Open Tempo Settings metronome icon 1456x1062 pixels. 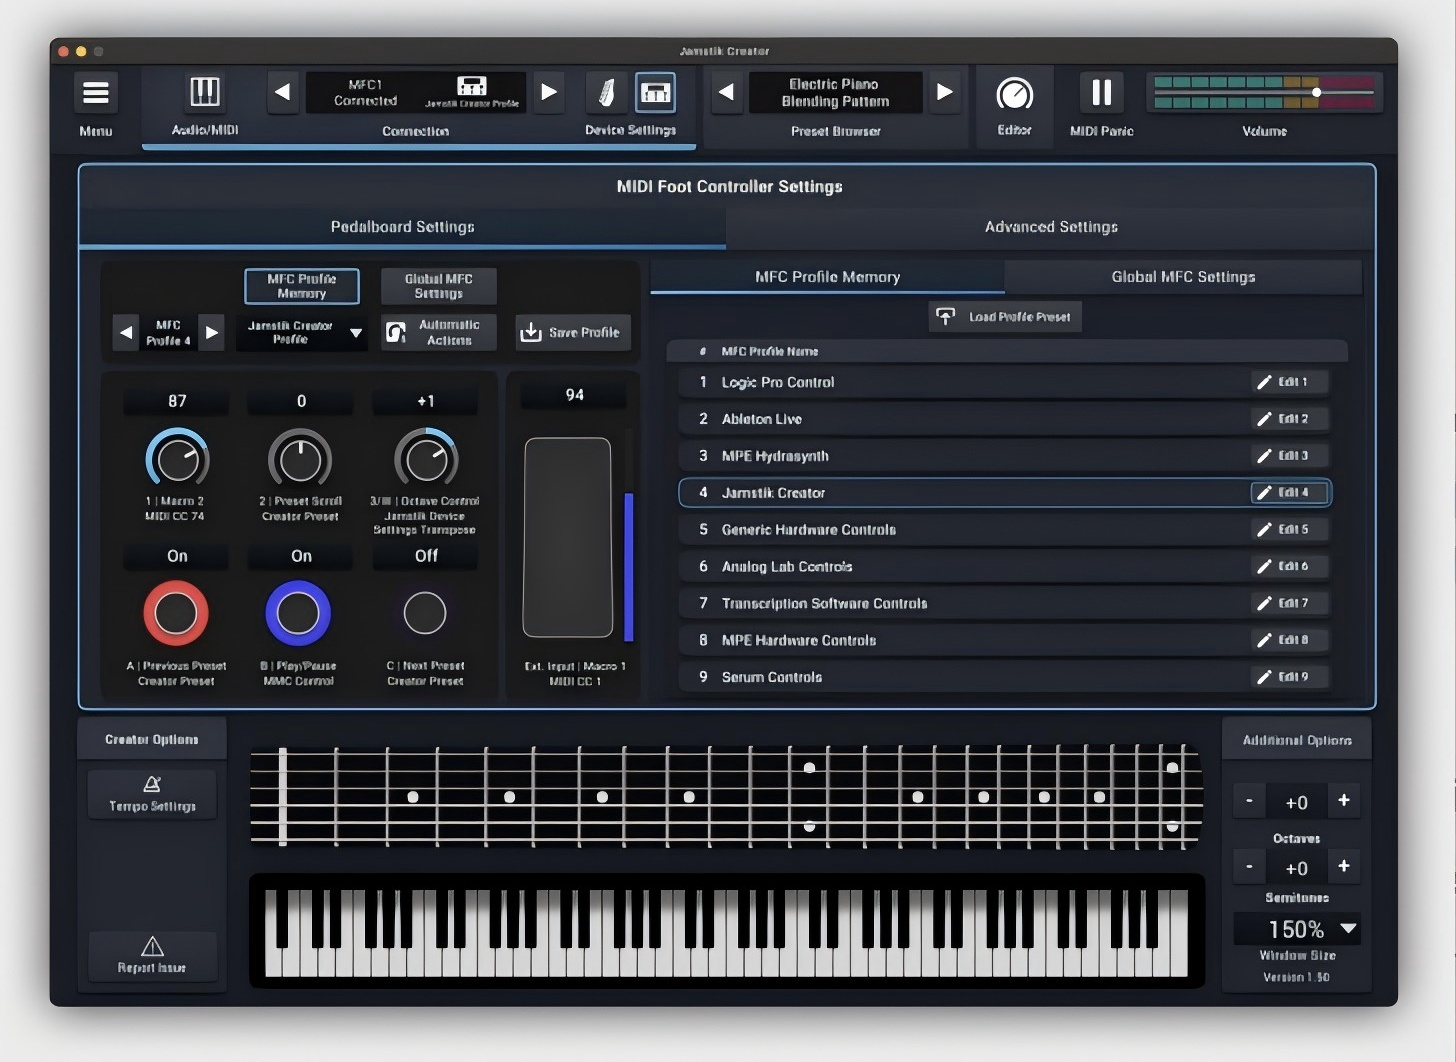(152, 784)
